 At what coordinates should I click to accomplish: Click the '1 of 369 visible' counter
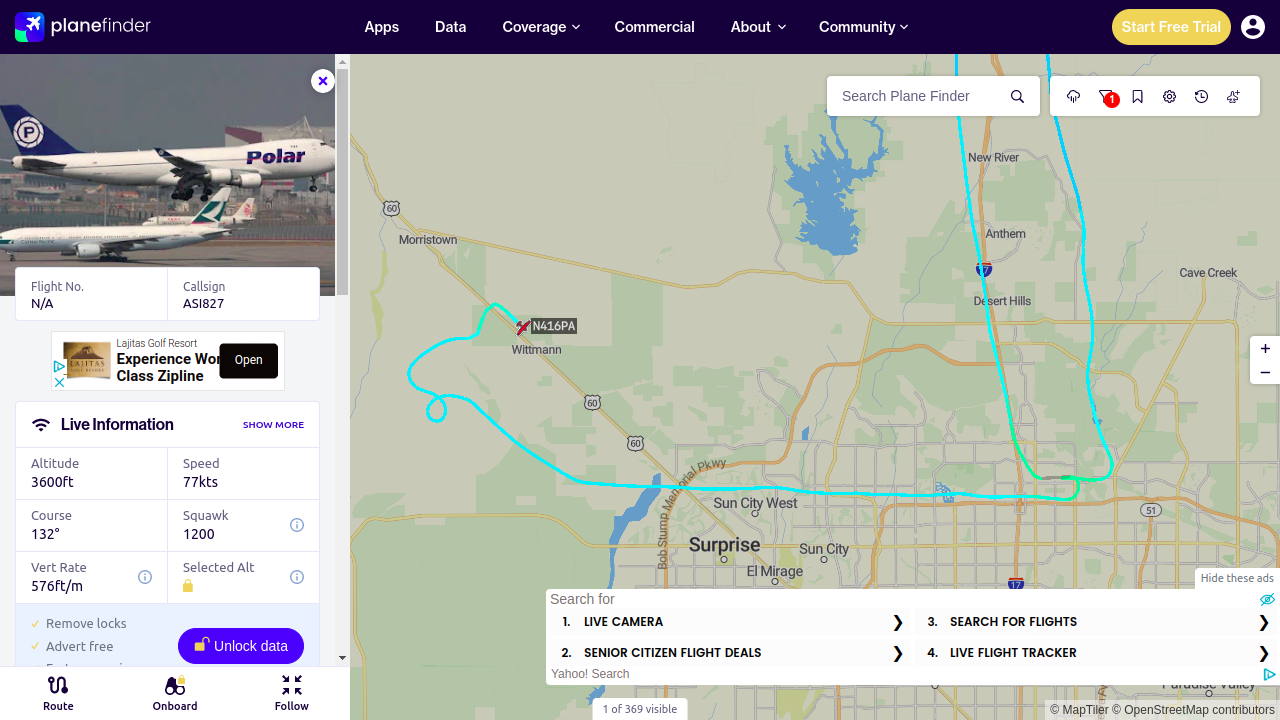[x=639, y=709]
